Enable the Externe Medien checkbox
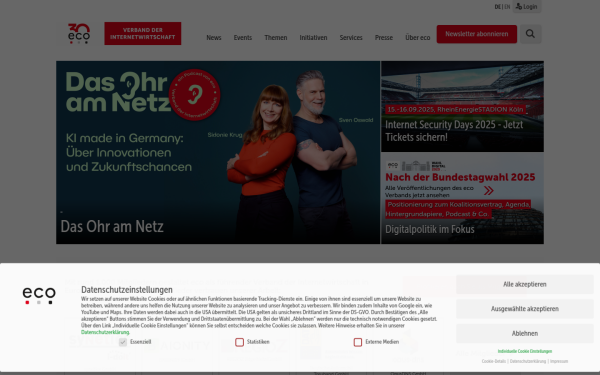 [x=358, y=342]
